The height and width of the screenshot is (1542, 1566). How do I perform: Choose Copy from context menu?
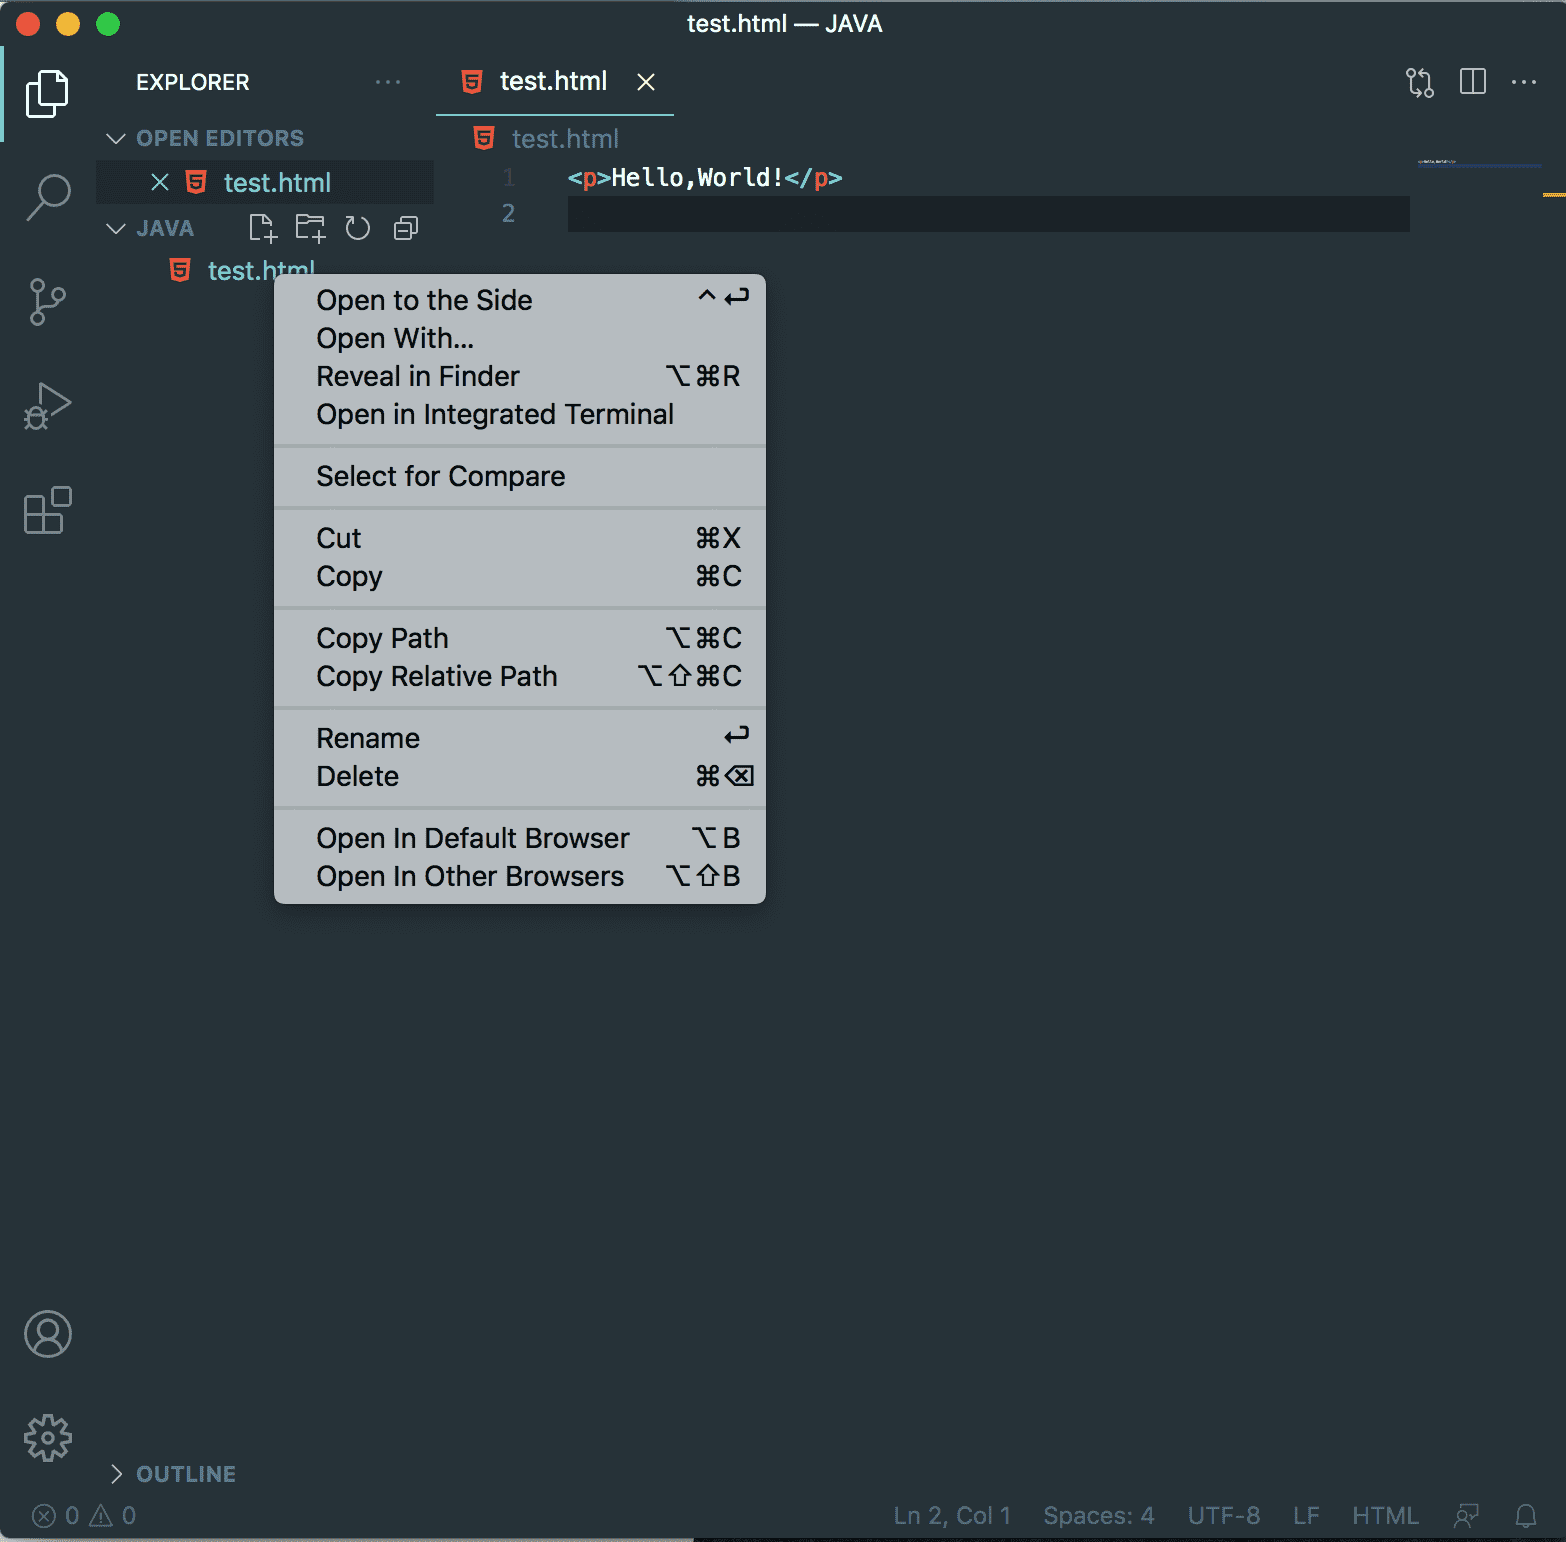click(x=520, y=576)
